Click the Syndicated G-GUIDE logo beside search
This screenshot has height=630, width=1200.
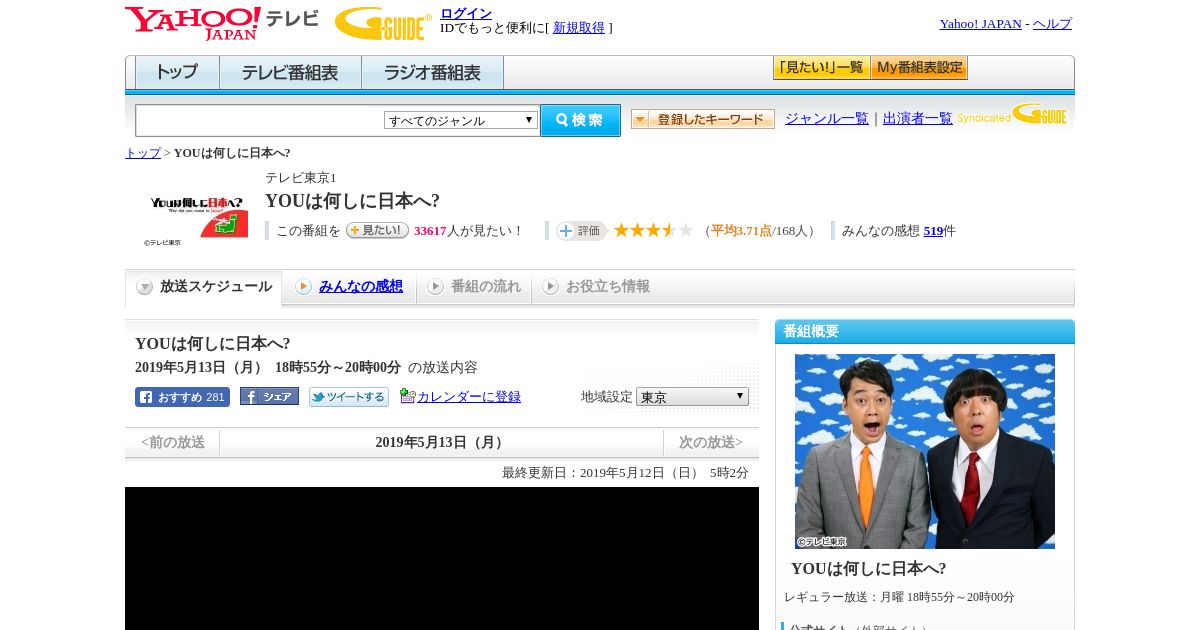click(x=1011, y=114)
